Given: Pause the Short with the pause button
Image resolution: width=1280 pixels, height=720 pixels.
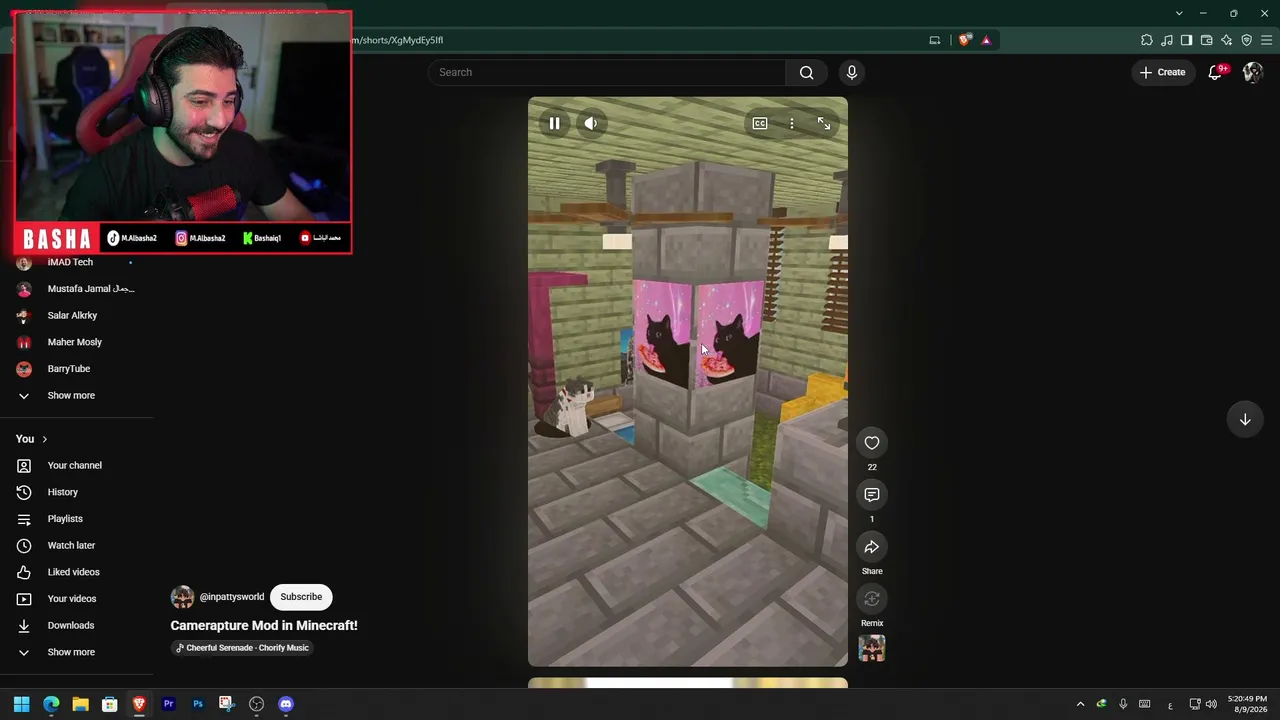Looking at the screenshot, I should [554, 123].
